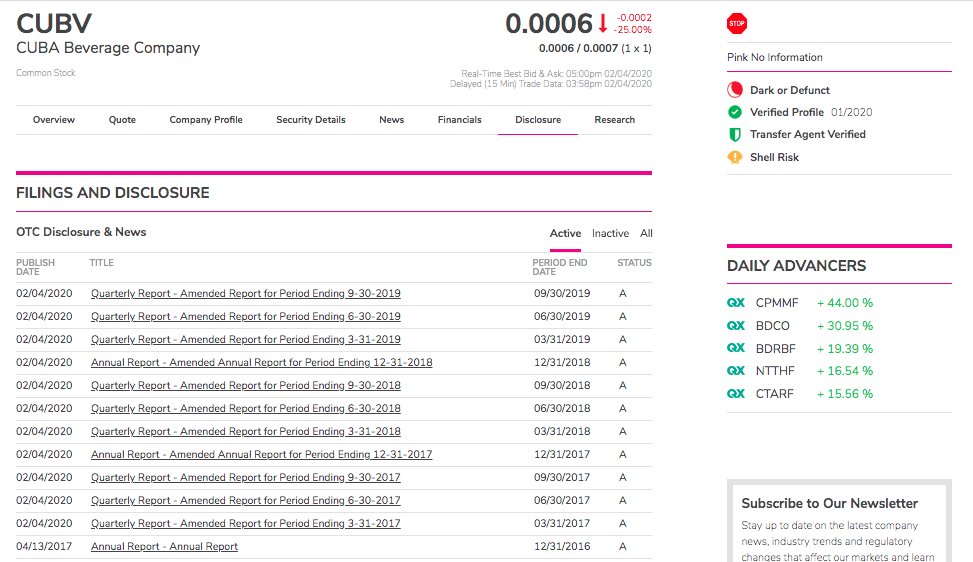Click the + 15.56 % advancer value

(x=845, y=394)
